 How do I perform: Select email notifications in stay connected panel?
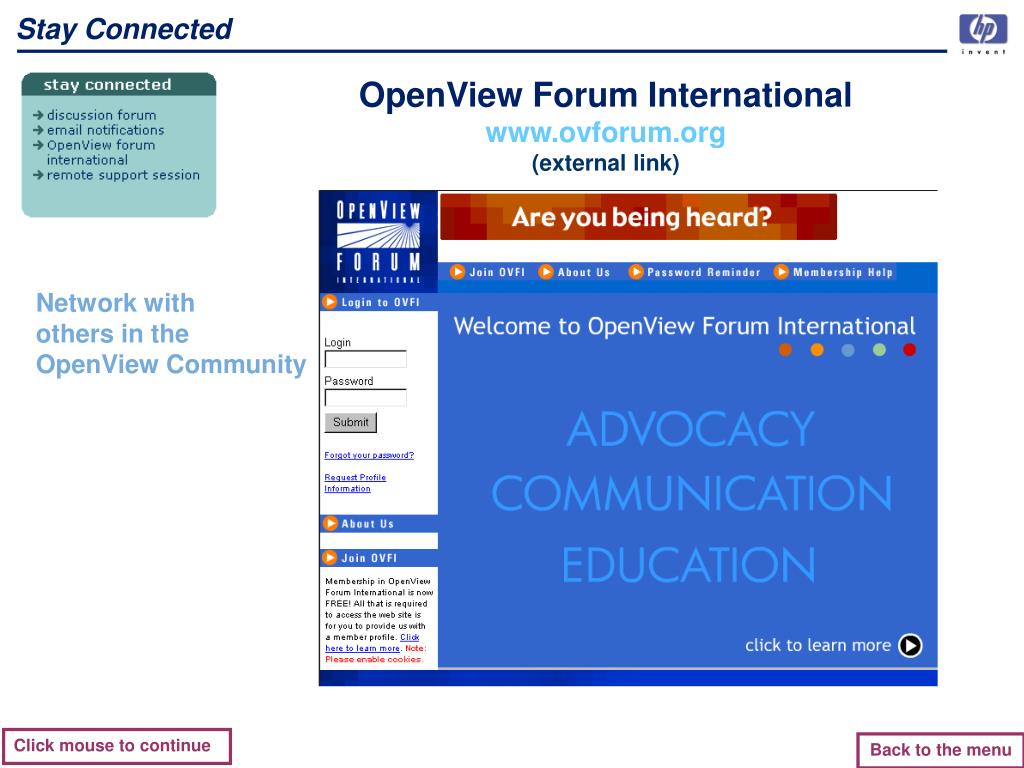105,130
